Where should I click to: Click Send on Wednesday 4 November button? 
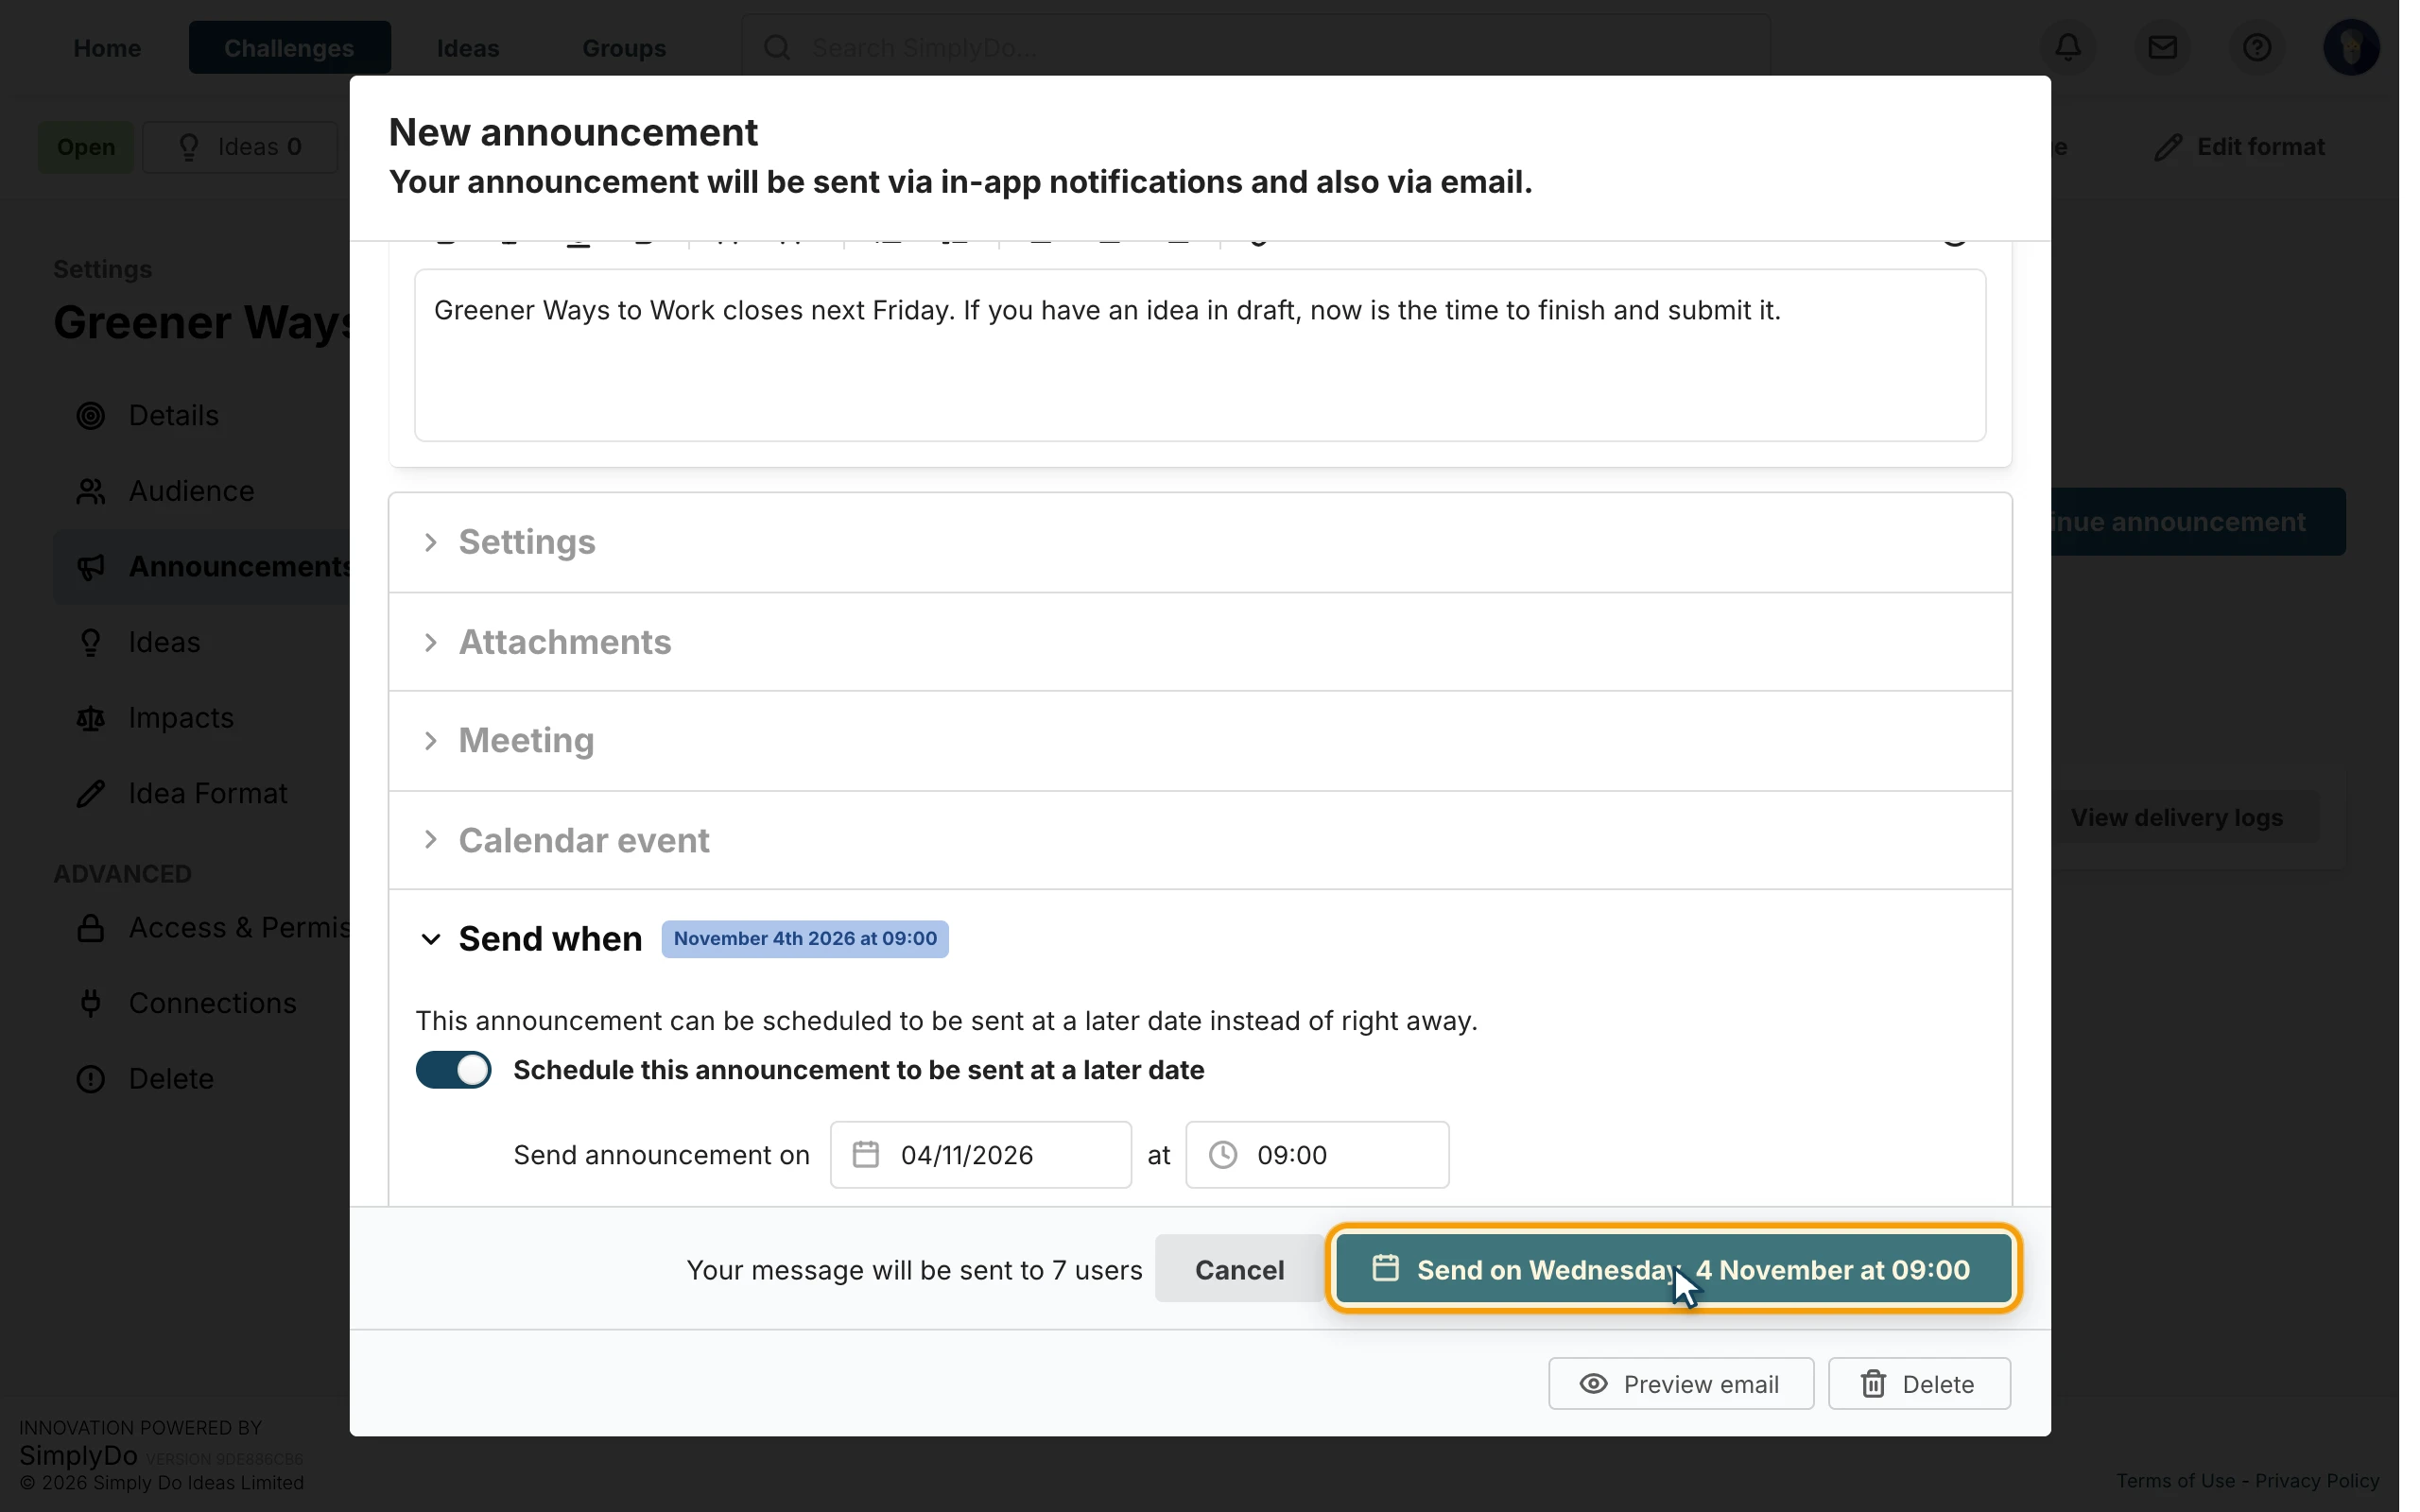(x=1673, y=1269)
